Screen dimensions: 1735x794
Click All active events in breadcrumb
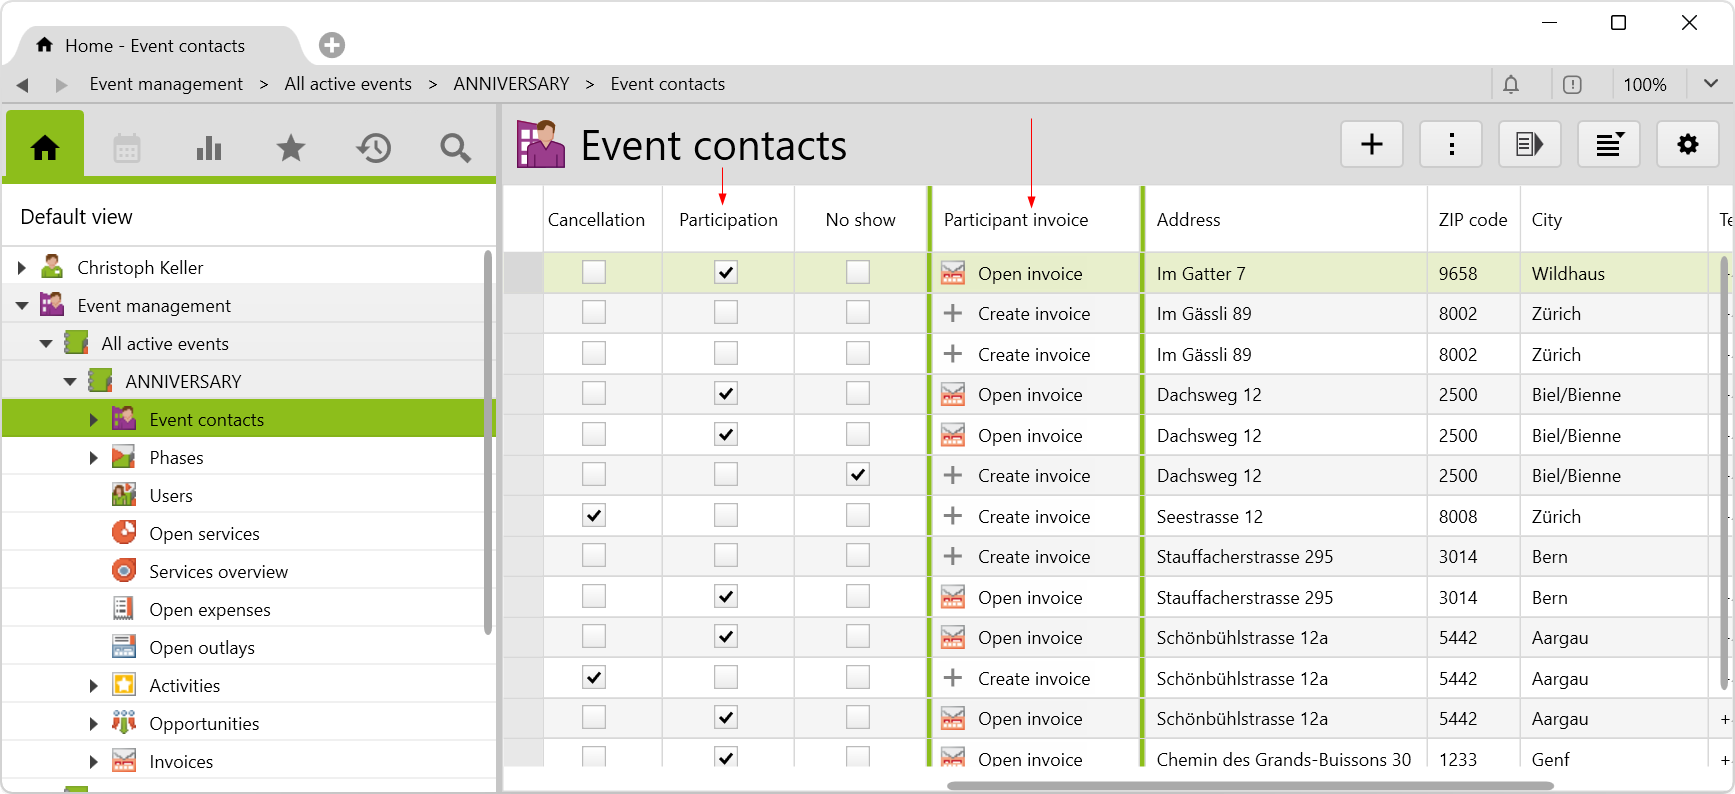pyautogui.click(x=348, y=84)
